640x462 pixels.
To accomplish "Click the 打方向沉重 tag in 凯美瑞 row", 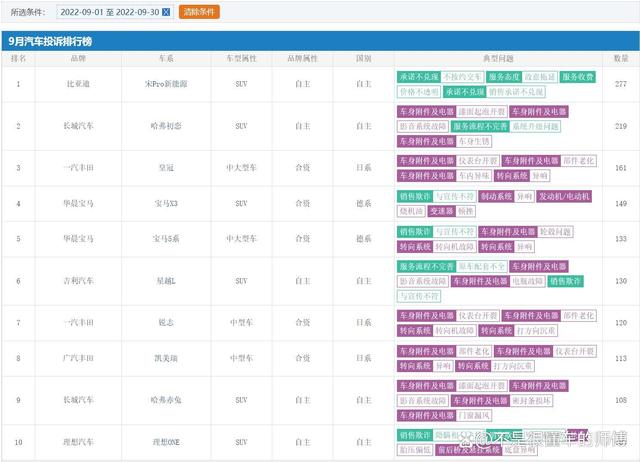I will [513, 366].
